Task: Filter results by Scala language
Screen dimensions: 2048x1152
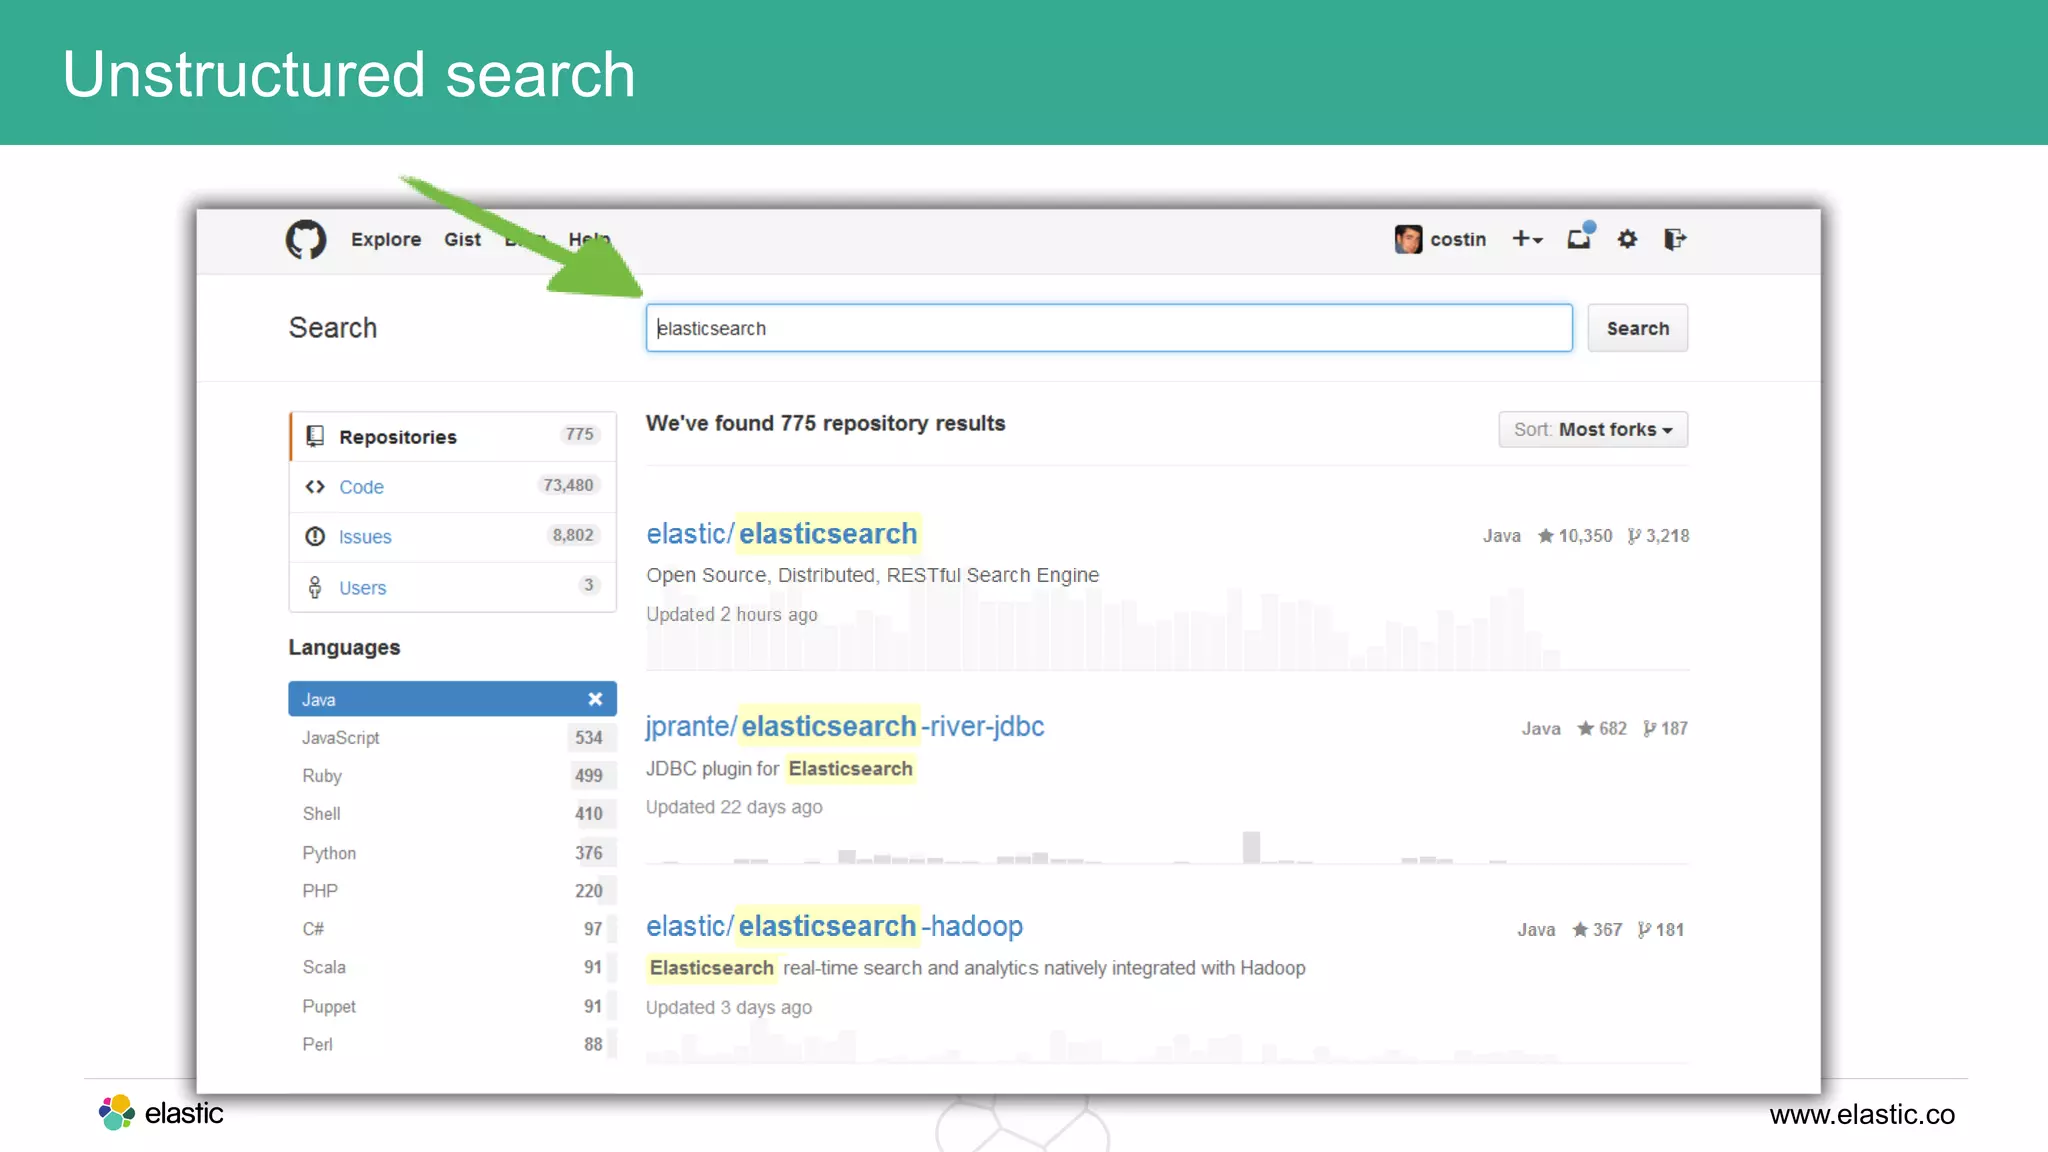Action: pos(453,967)
